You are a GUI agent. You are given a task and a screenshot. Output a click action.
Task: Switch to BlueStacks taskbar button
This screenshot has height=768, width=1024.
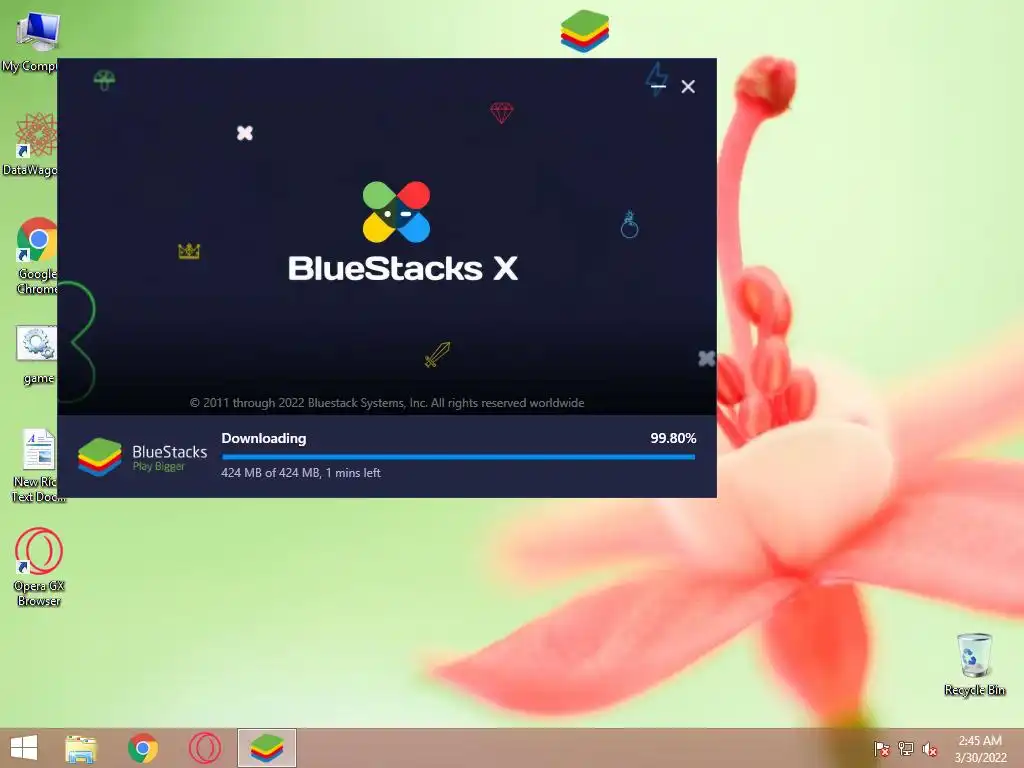[266, 748]
